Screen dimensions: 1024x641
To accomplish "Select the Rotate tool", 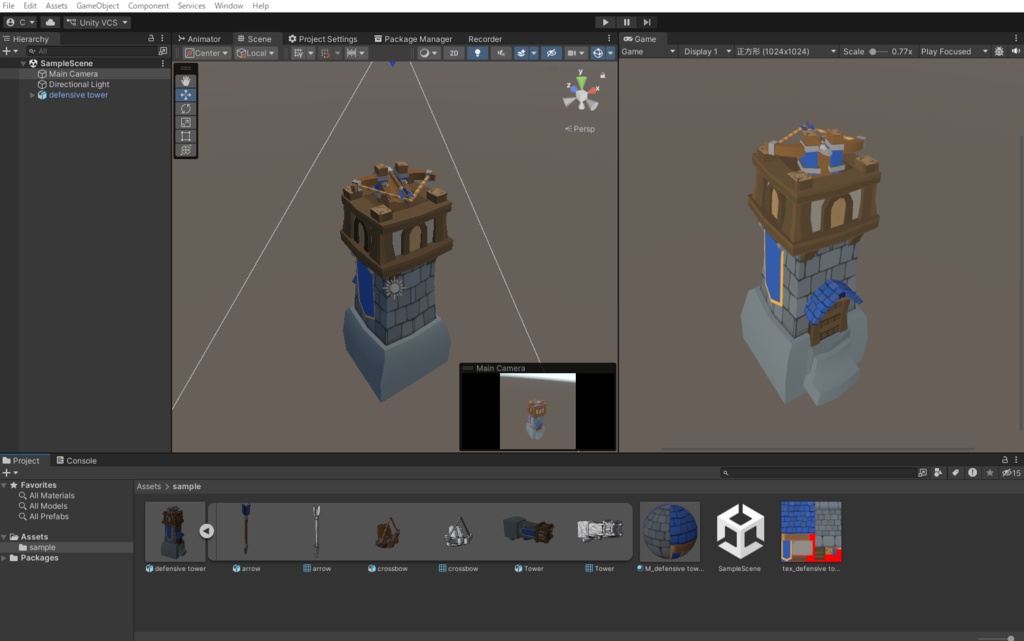I will coord(185,108).
